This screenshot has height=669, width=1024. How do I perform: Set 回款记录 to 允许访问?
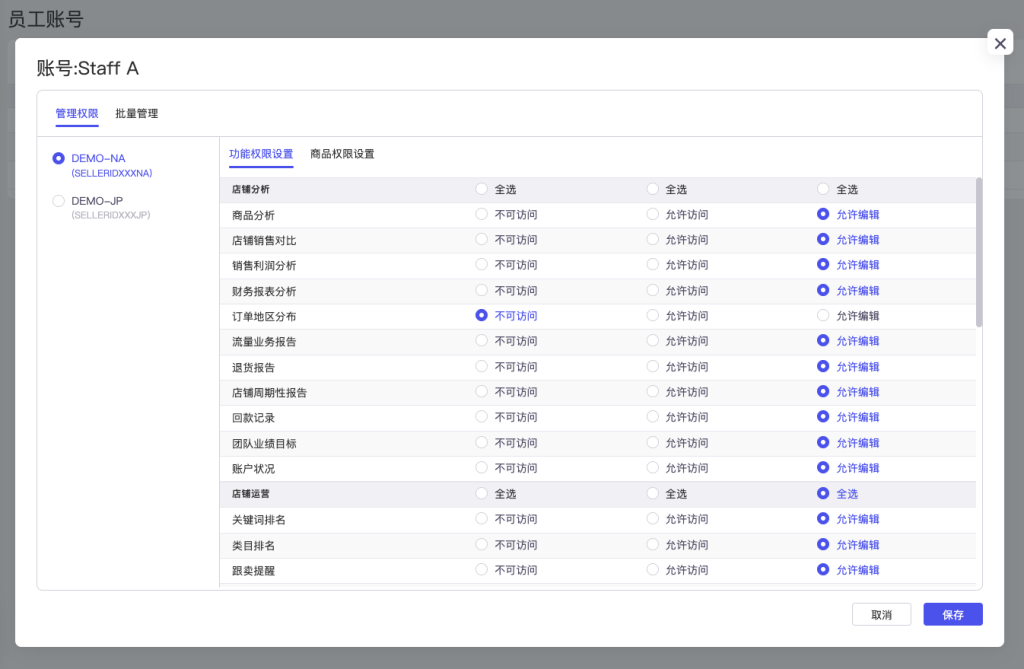[652, 417]
